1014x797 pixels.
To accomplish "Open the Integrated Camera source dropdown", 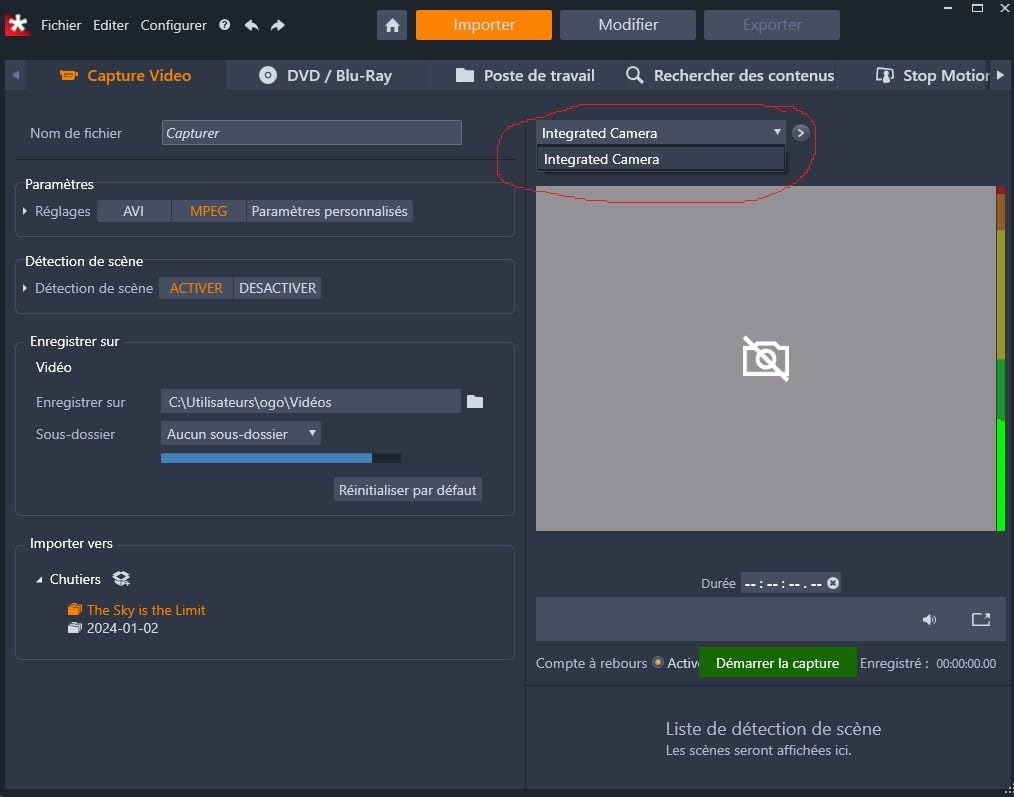I will [x=661, y=133].
